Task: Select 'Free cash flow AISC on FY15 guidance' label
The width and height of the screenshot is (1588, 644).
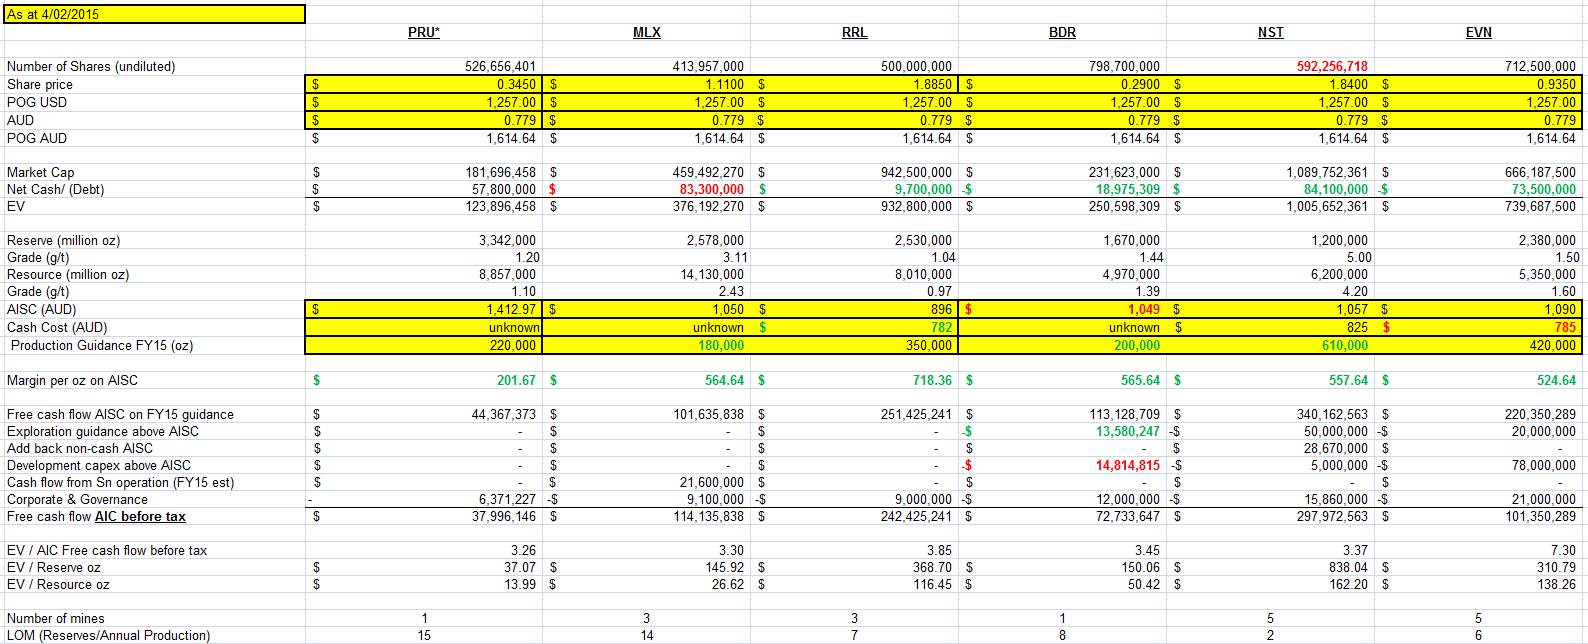Action: point(120,415)
